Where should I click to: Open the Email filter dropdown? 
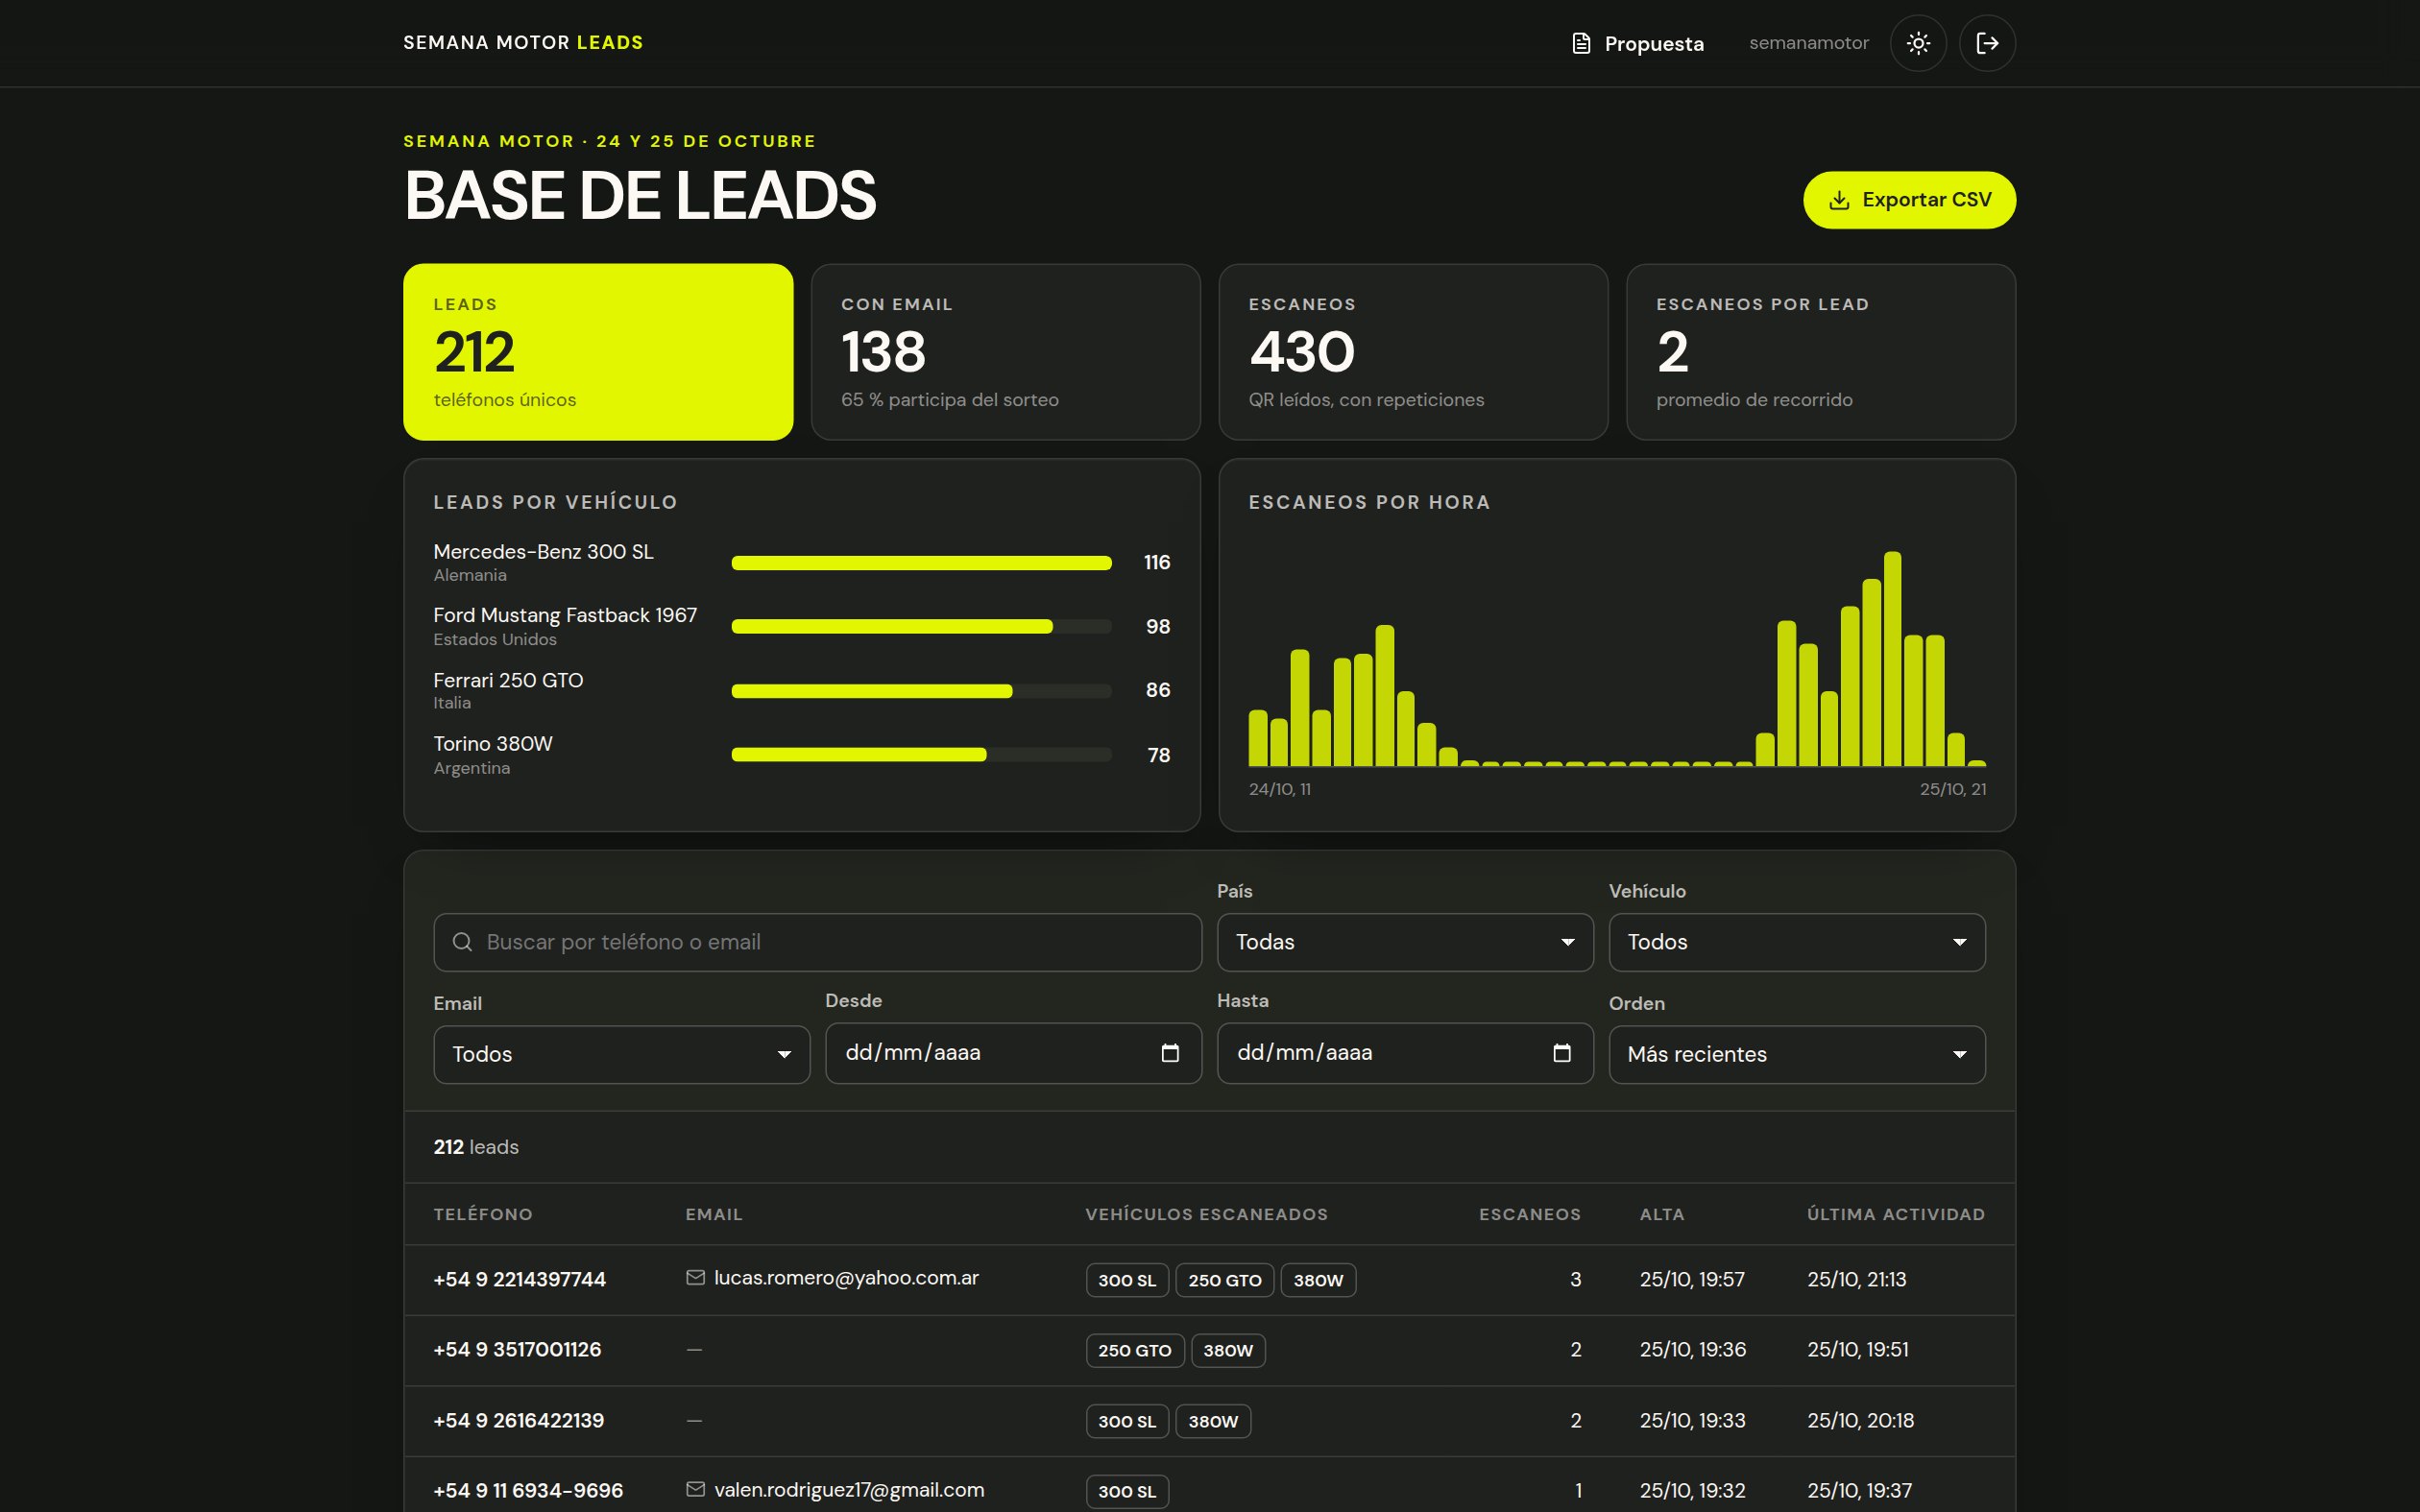coord(621,1054)
